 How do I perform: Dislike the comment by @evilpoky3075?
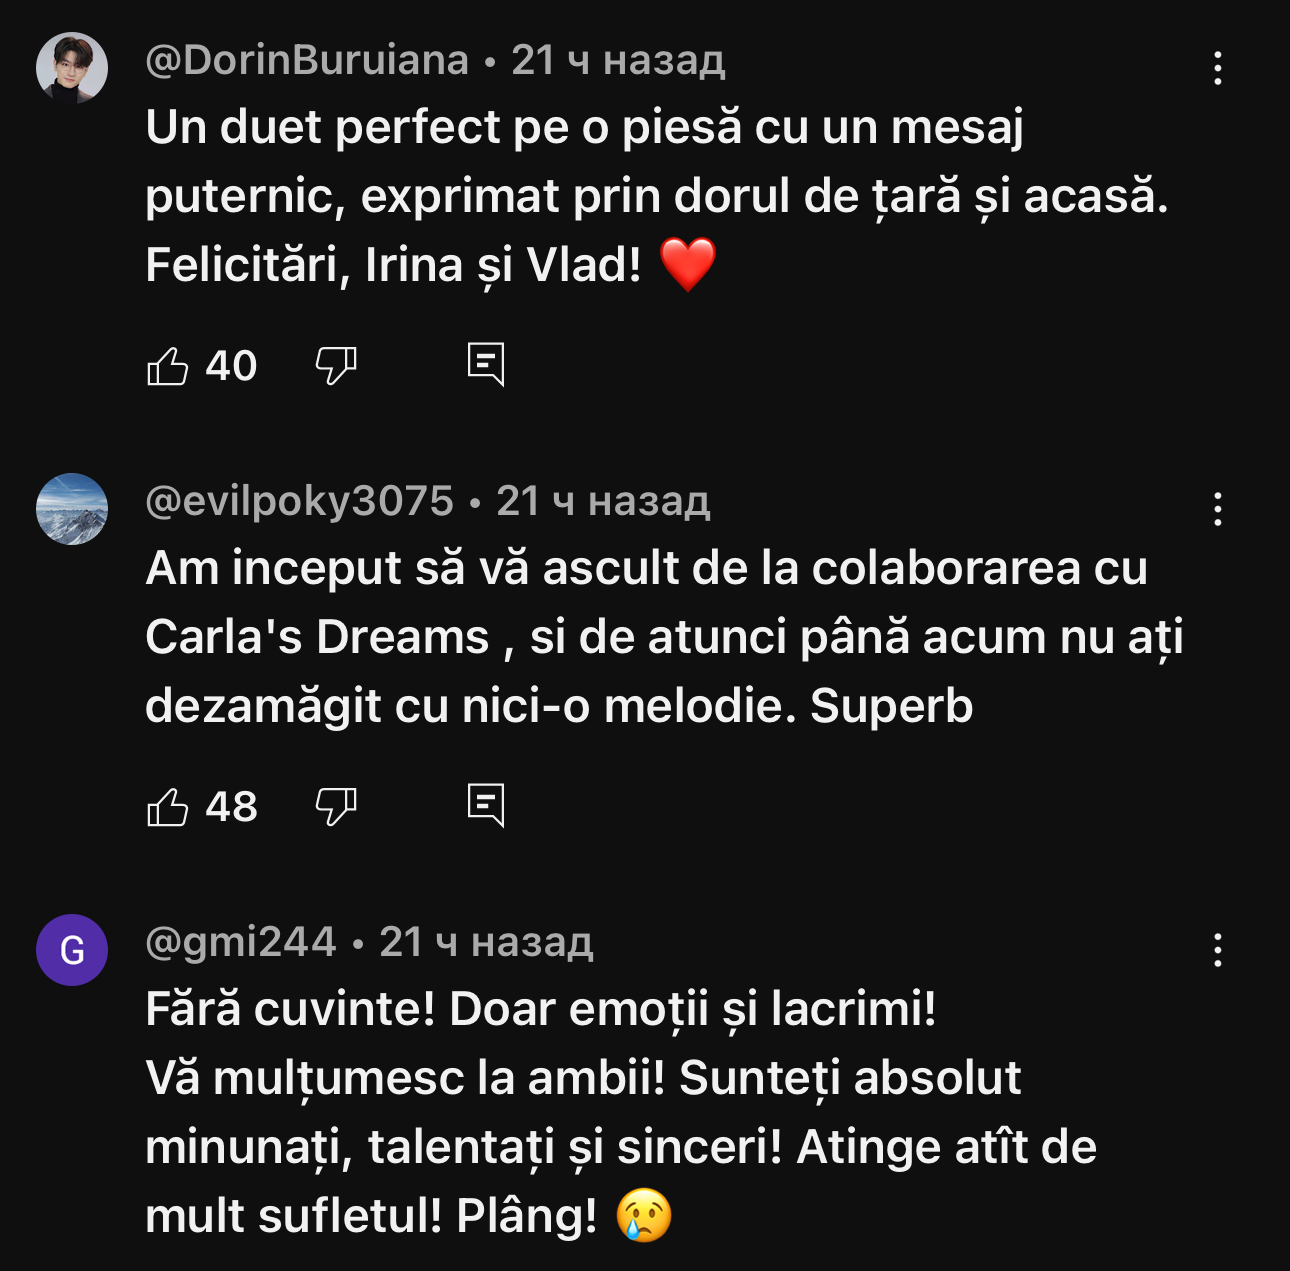tap(336, 807)
